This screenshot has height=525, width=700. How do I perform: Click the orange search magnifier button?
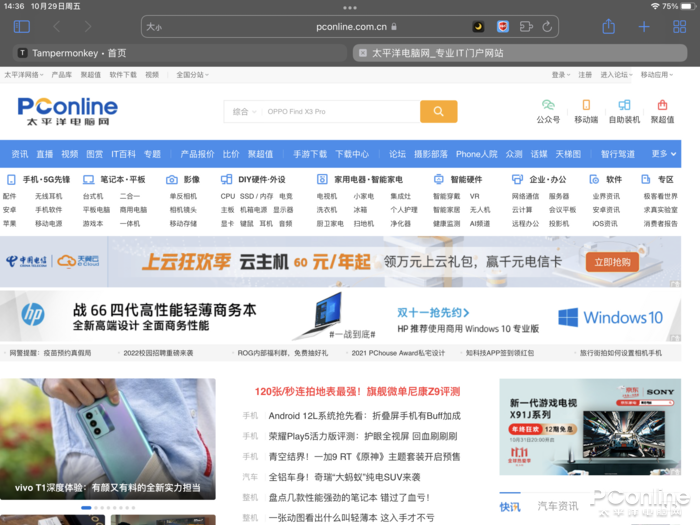click(438, 111)
